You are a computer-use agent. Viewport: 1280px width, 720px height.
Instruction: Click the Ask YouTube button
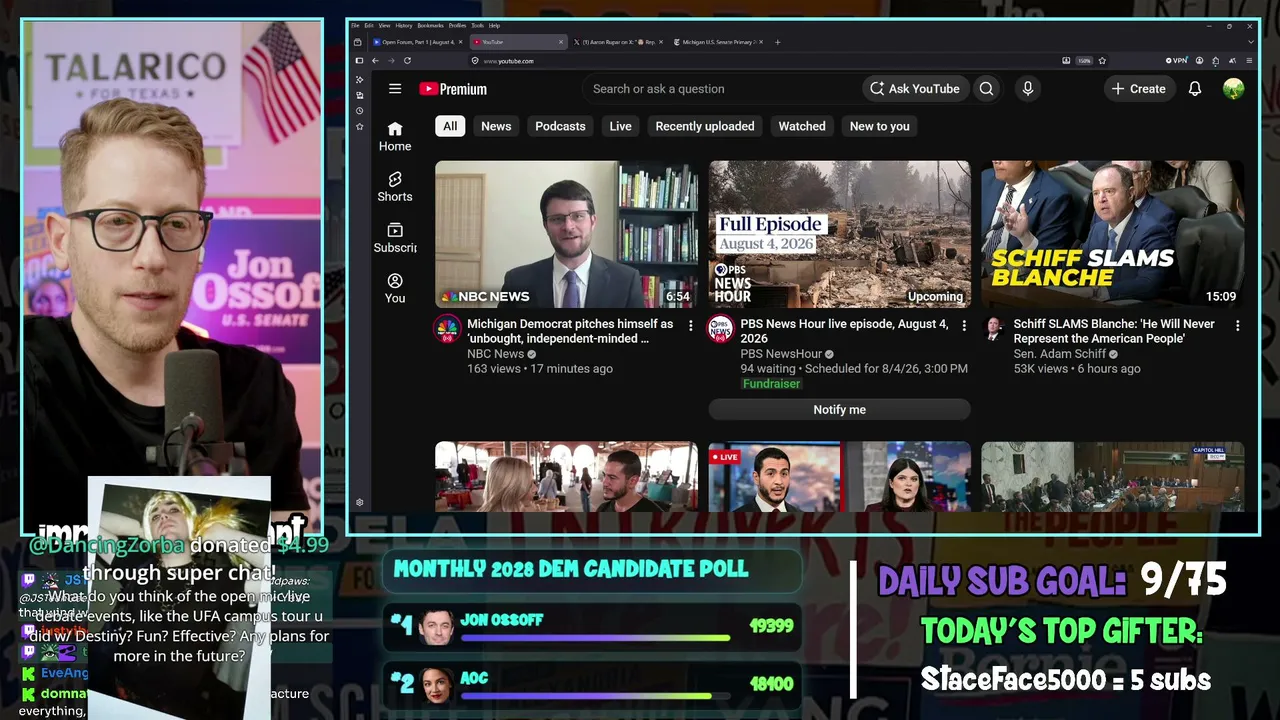click(914, 89)
